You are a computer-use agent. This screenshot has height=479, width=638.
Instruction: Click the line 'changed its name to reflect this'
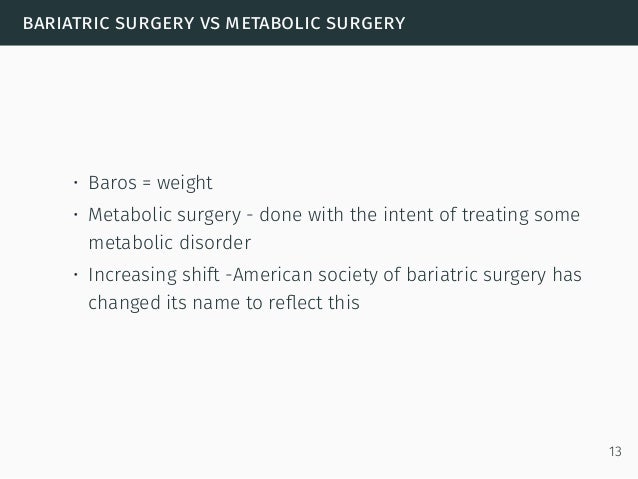coord(224,303)
